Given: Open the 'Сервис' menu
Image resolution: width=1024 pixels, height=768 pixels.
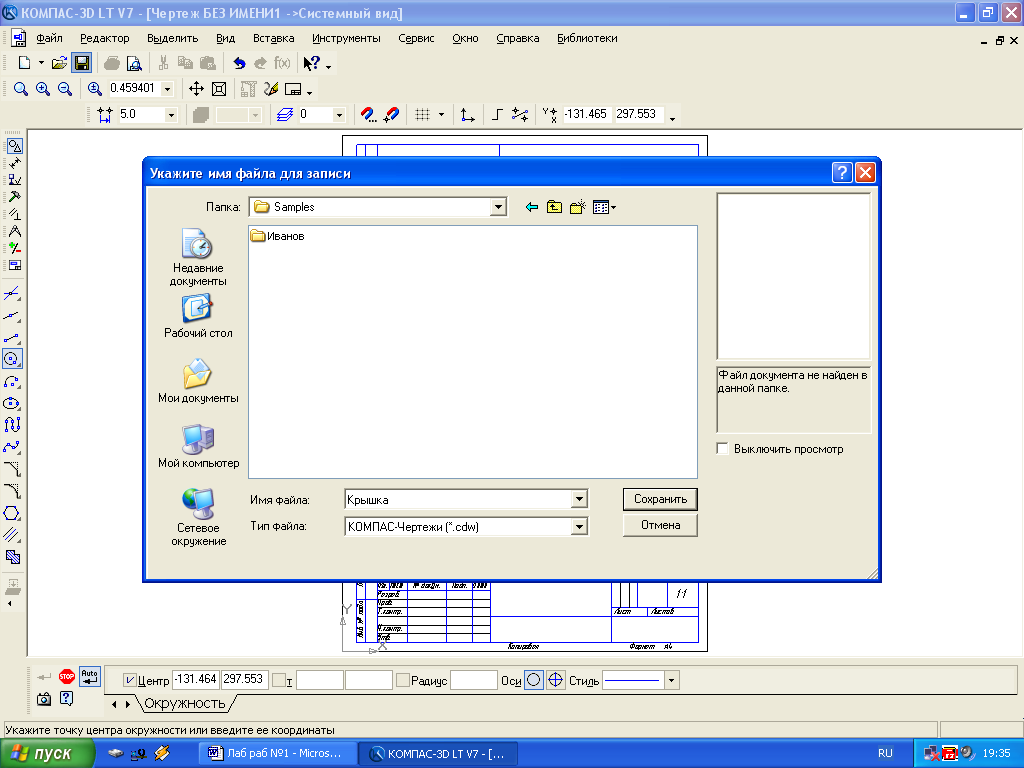Looking at the screenshot, I should click(416, 39).
